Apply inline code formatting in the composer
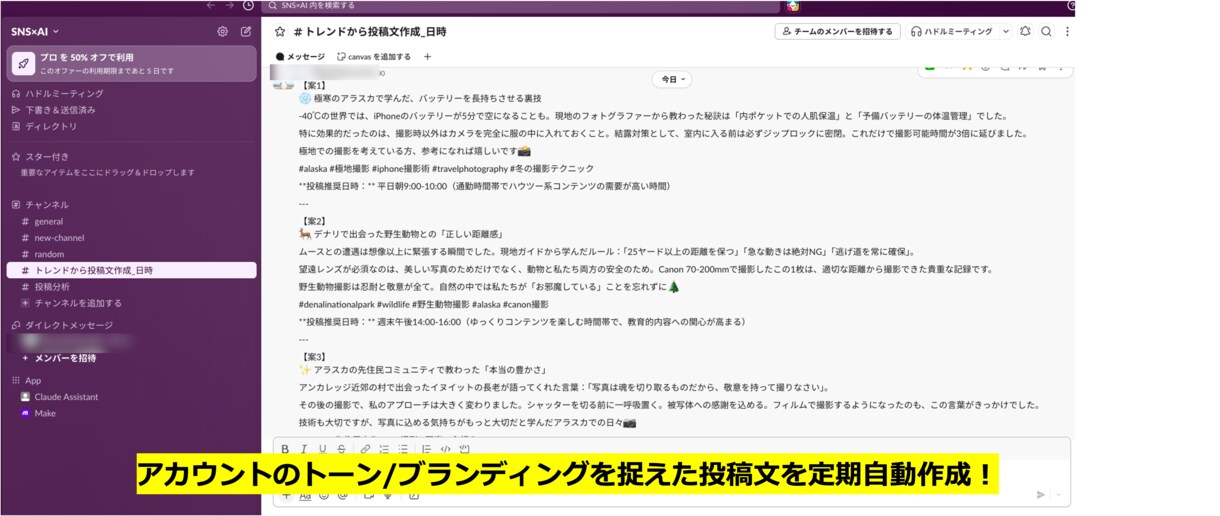1220x516 pixels. (446, 449)
